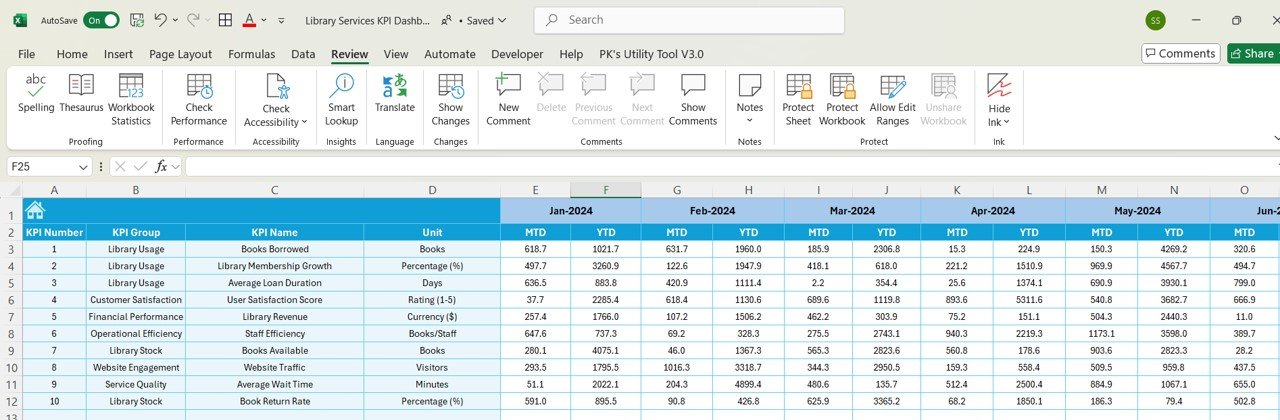Click the Comments button at top right
Screen dimensions: 1280x420
1180,54
